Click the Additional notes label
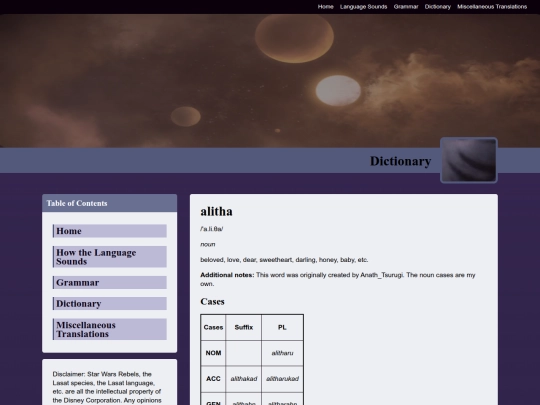540x405 pixels. point(227,275)
